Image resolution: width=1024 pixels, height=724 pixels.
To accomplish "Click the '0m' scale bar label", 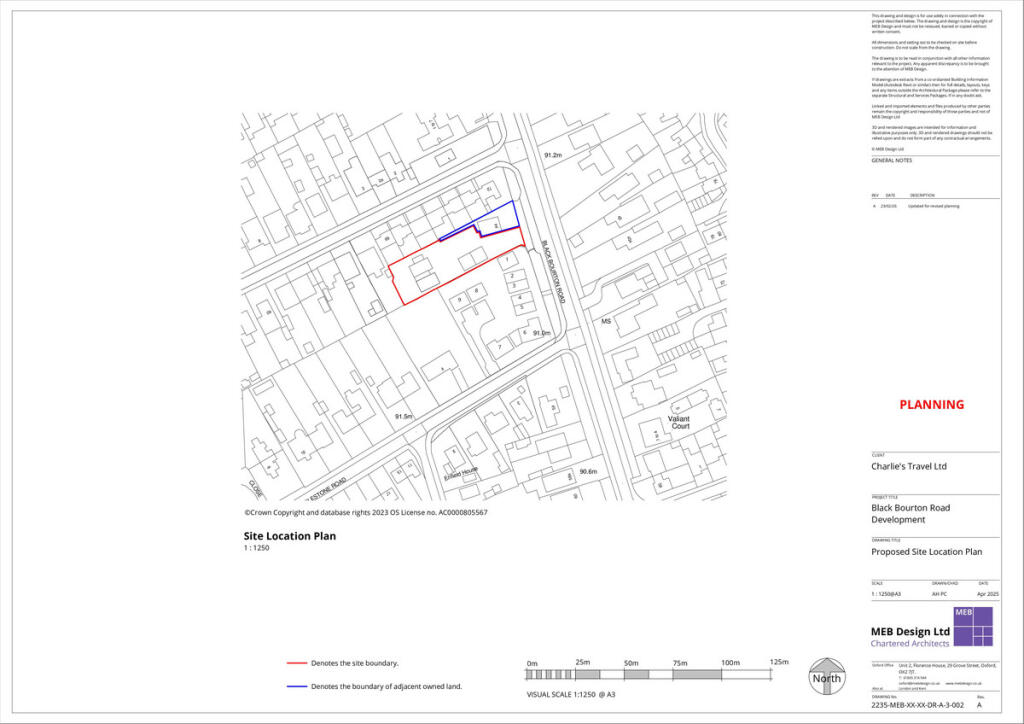I will coord(532,663).
